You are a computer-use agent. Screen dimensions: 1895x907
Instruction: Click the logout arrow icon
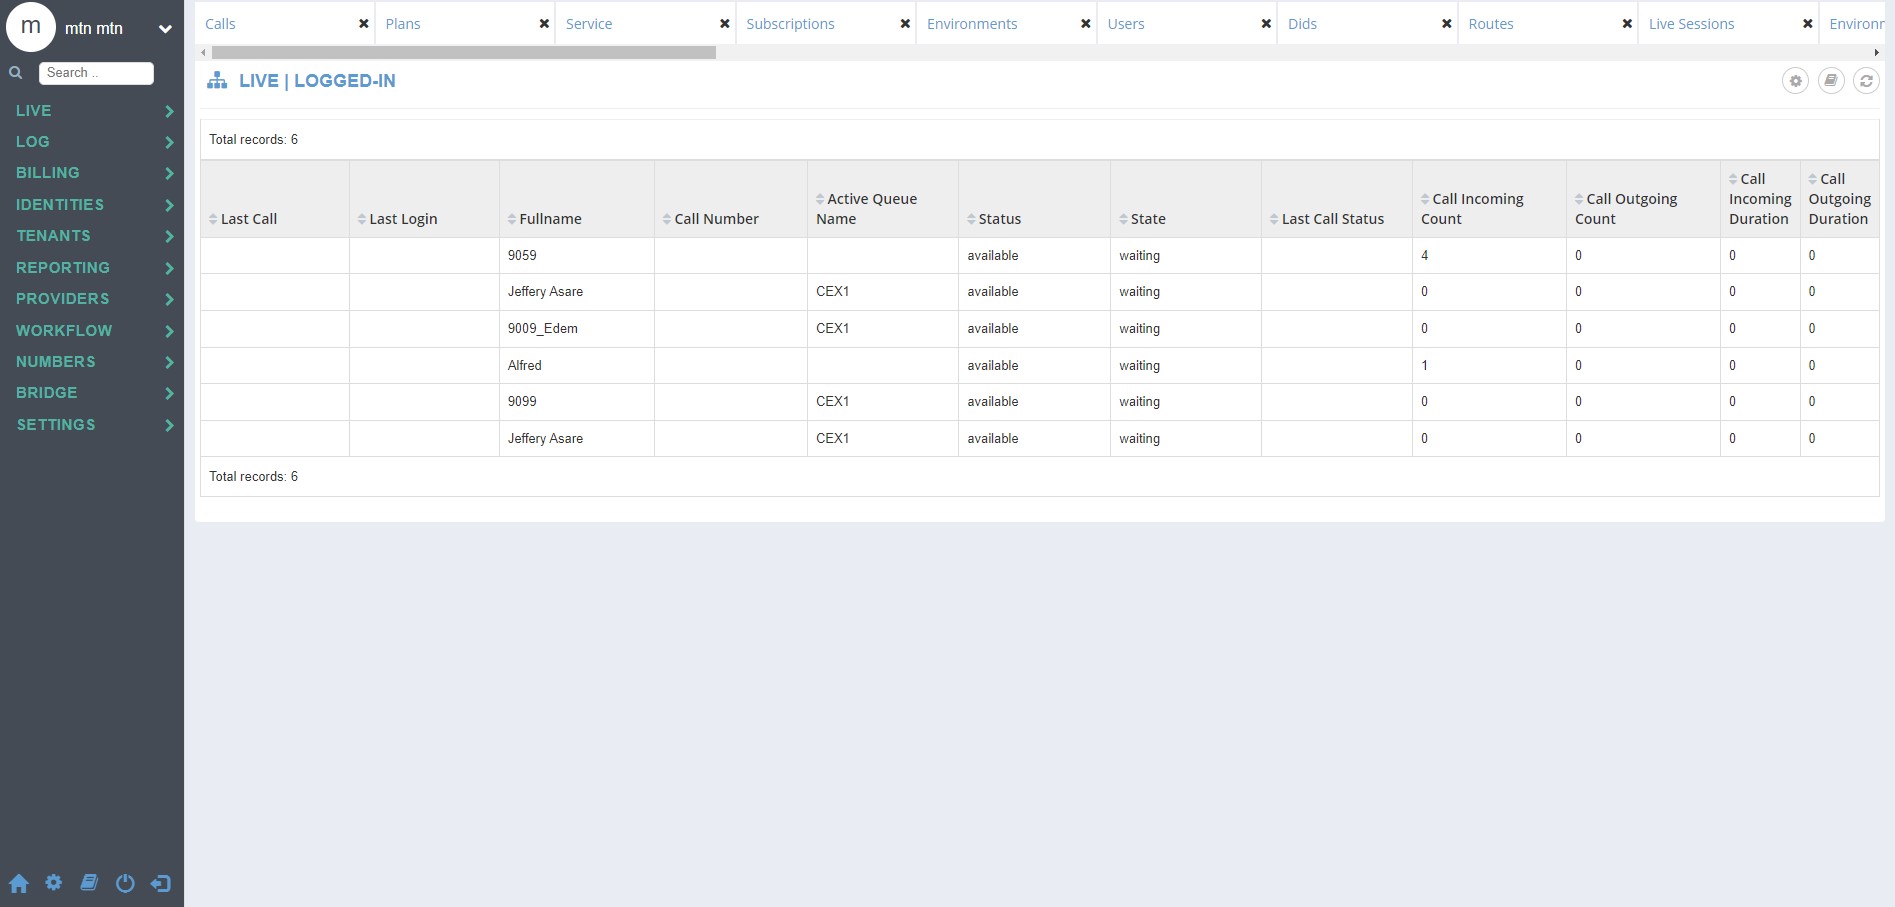(x=161, y=883)
